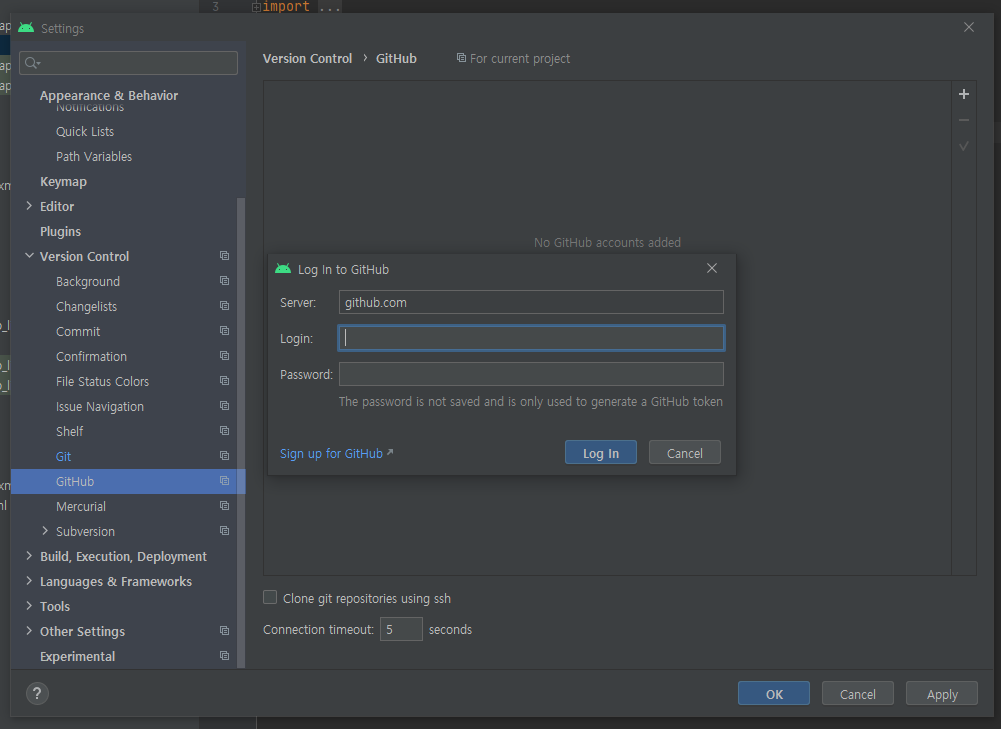Select Background settings page
The height and width of the screenshot is (729, 1001).
87,282
